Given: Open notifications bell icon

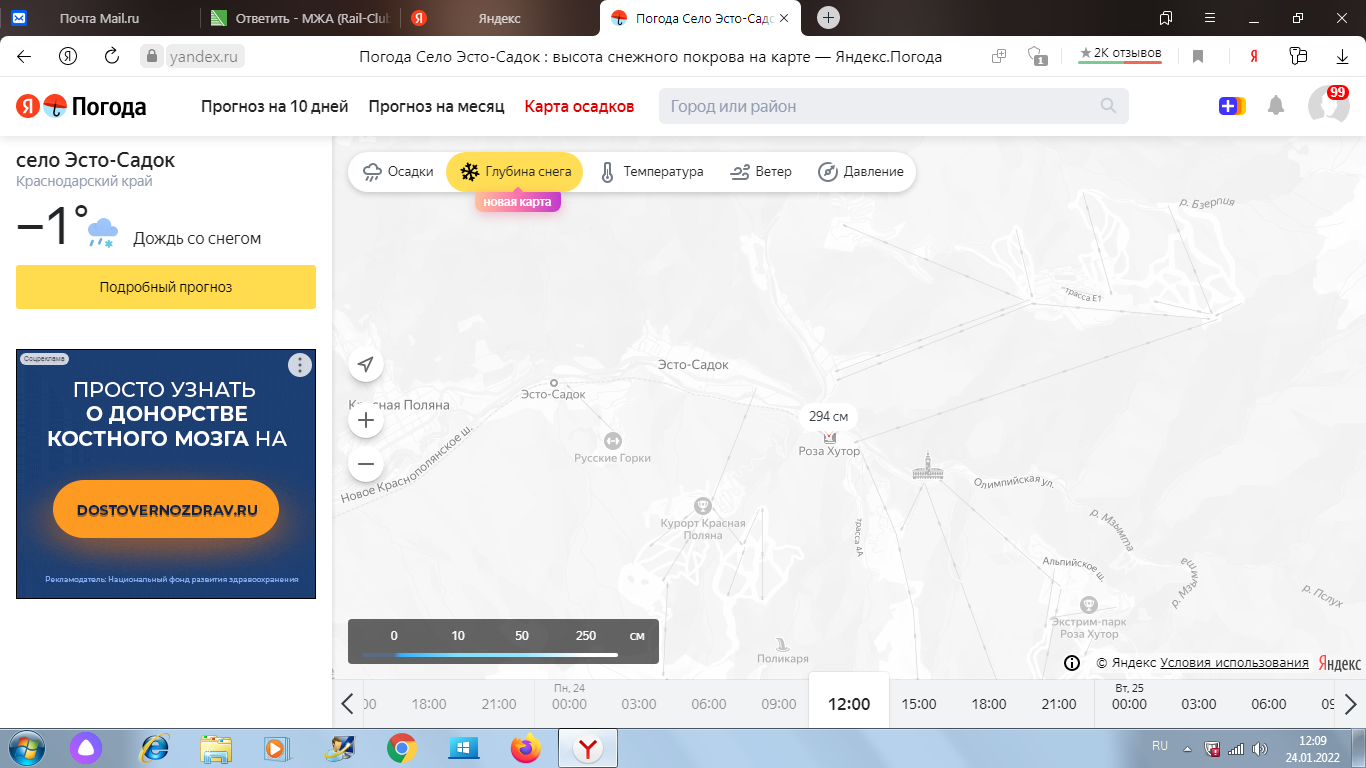Looking at the screenshot, I should point(1276,106).
